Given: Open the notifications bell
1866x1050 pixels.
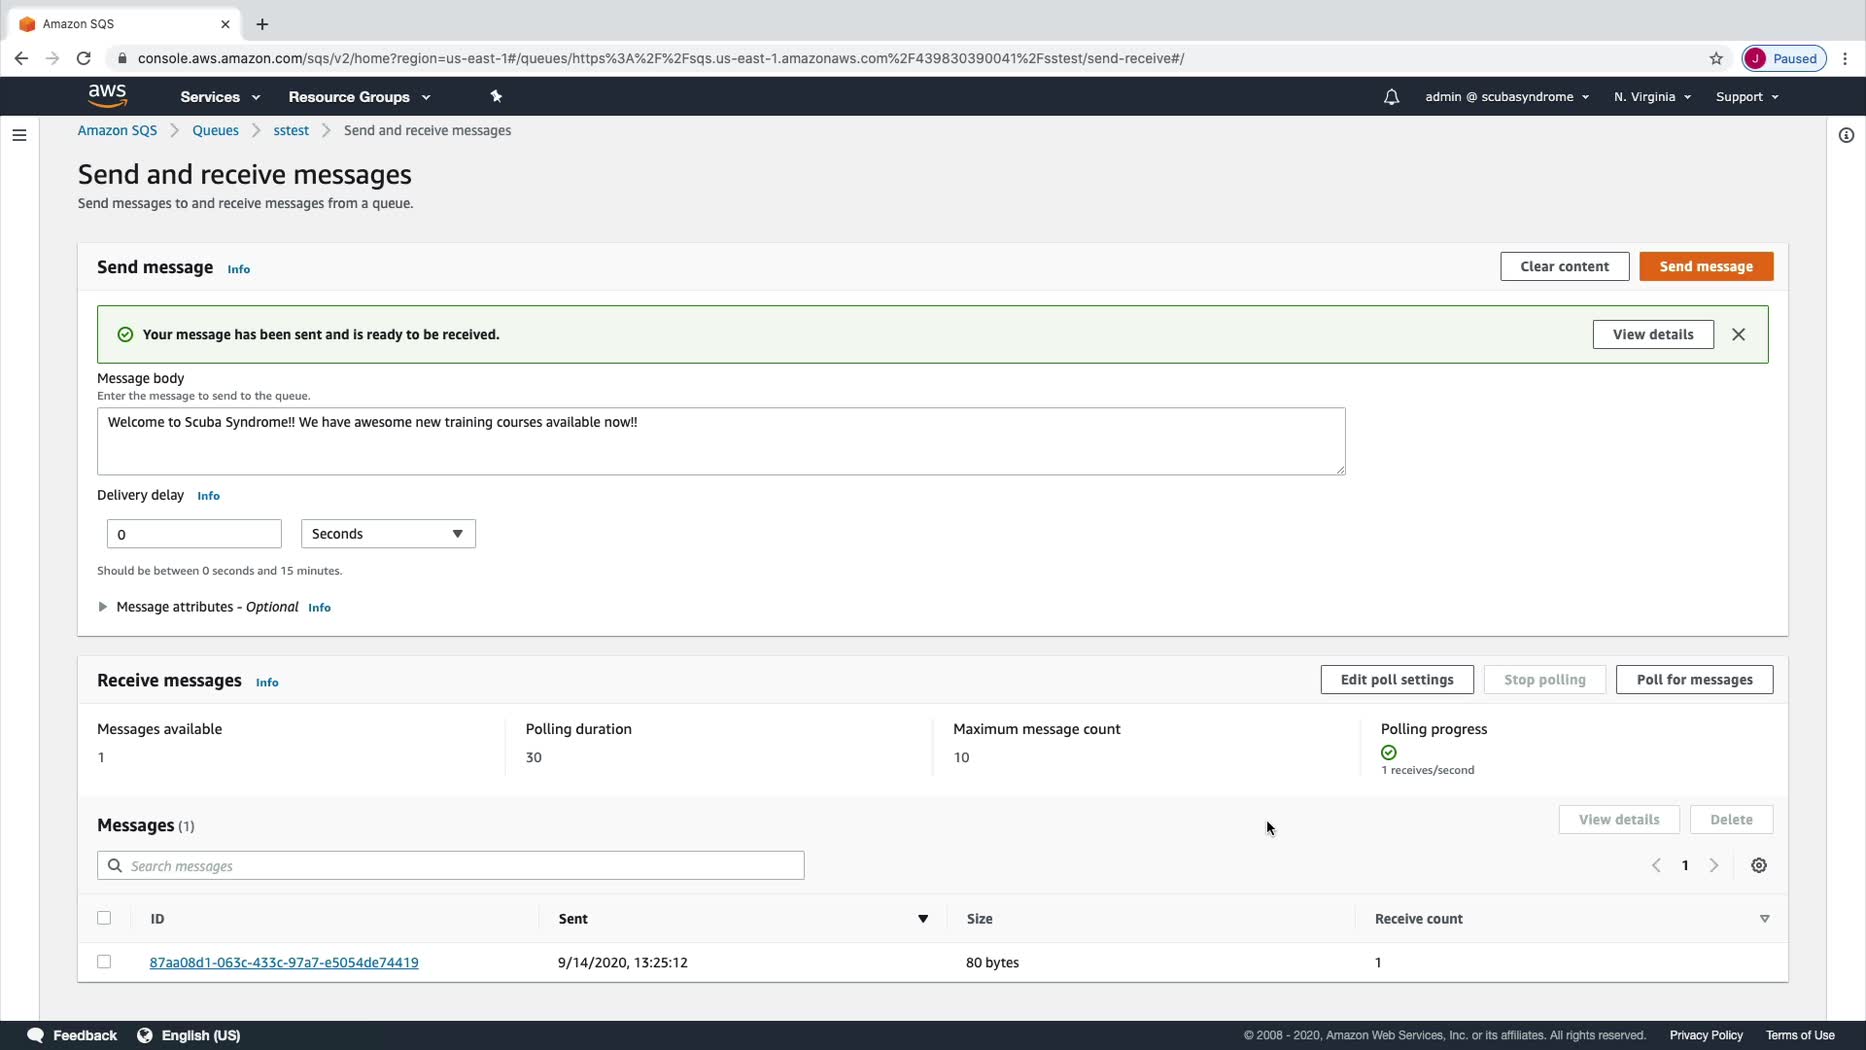Looking at the screenshot, I should coord(1391,97).
